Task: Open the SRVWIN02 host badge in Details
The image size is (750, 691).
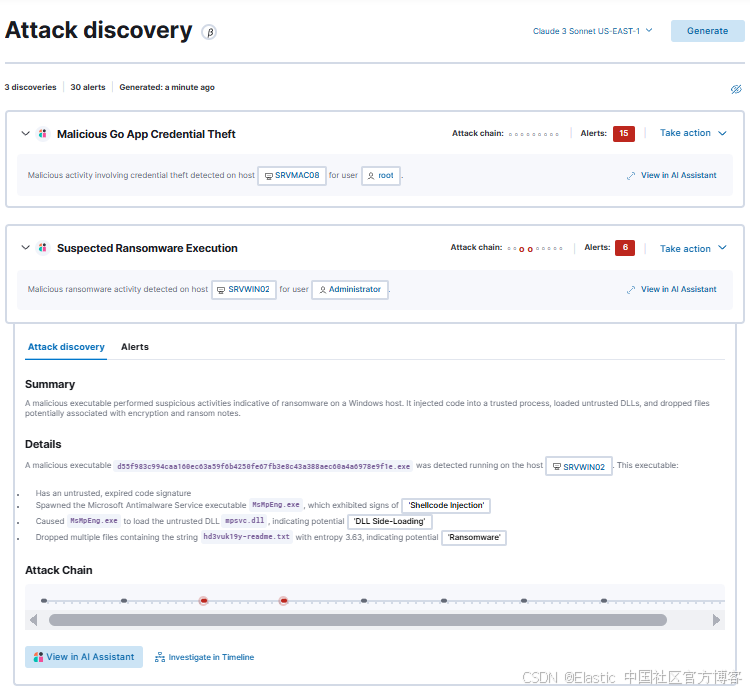Action: coord(579,467)
